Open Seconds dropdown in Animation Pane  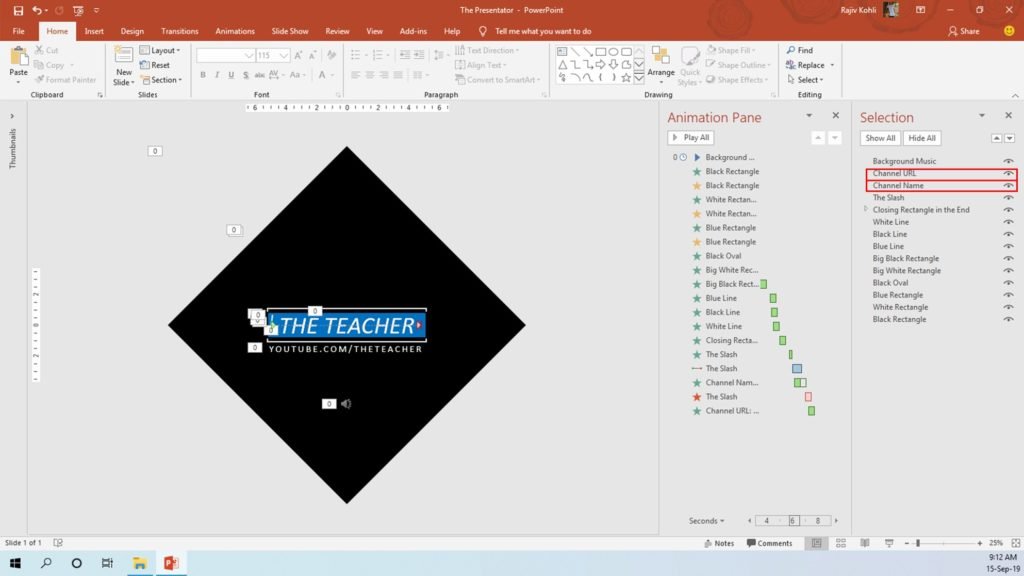(706, 520)
